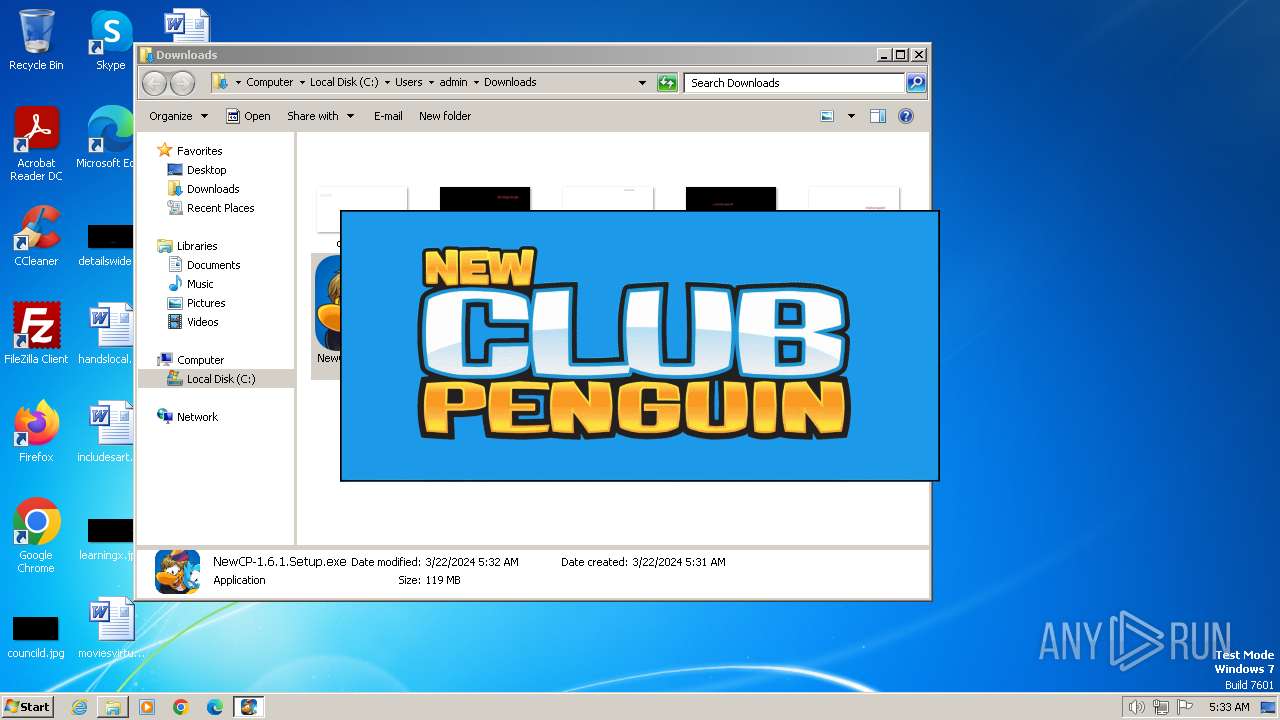Select the councild.jpg desktop file
Screen dimensions: 1280x720
(36, 636)
